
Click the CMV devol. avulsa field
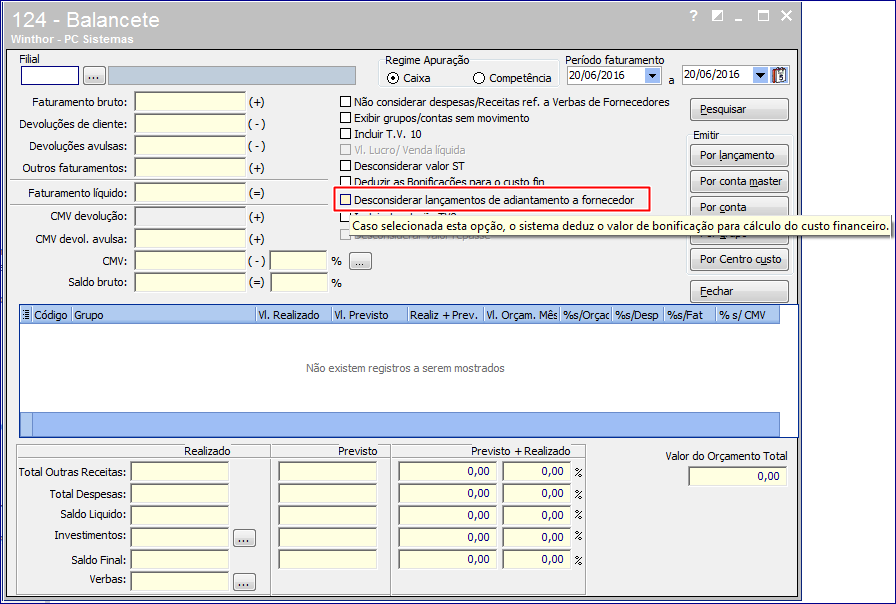tap(190, 239)
